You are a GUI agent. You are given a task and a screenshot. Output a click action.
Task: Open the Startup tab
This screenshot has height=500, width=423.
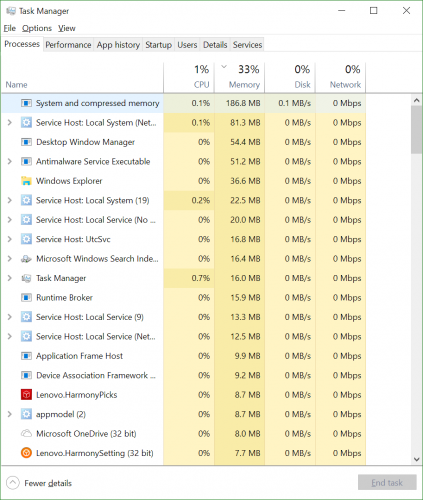pos(158,45)
